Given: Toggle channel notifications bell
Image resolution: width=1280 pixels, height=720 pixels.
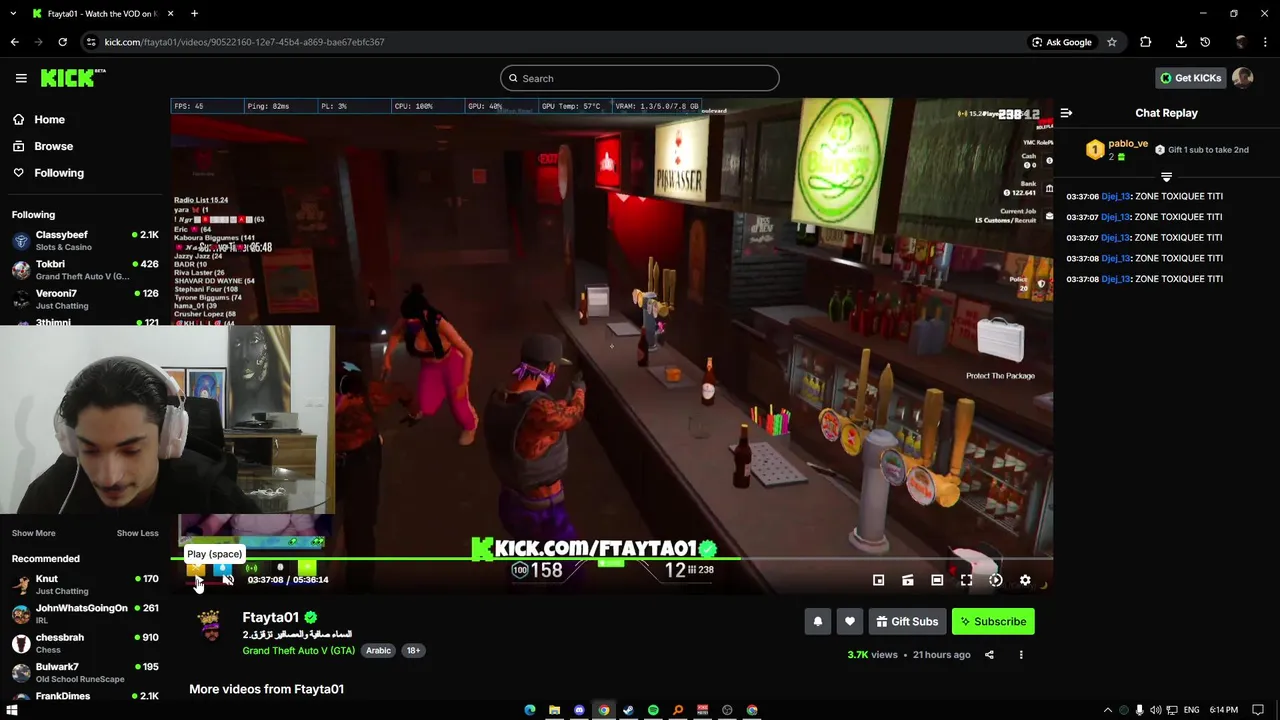Looking at the screenshot, I should [818, 621].
